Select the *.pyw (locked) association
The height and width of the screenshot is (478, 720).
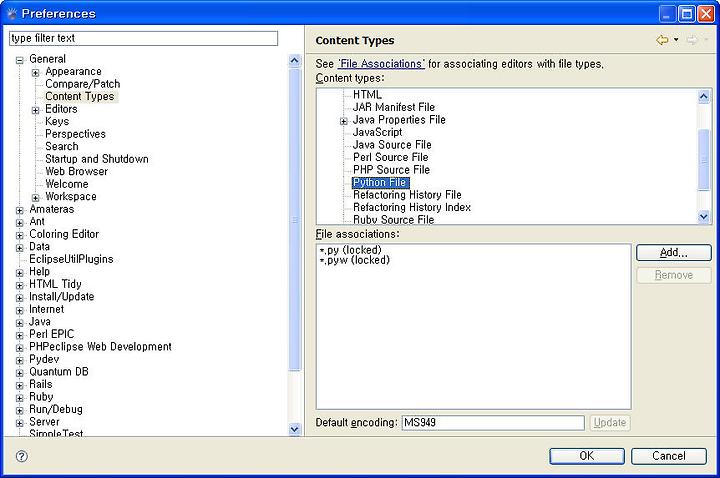(354, 260)
